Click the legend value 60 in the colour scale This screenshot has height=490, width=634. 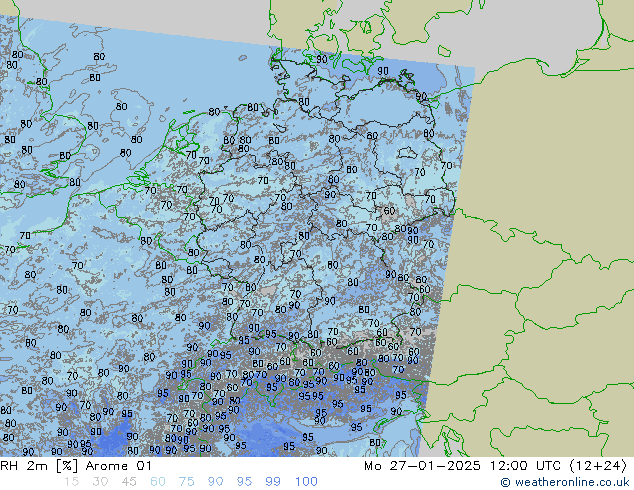(x=158, y=482)
